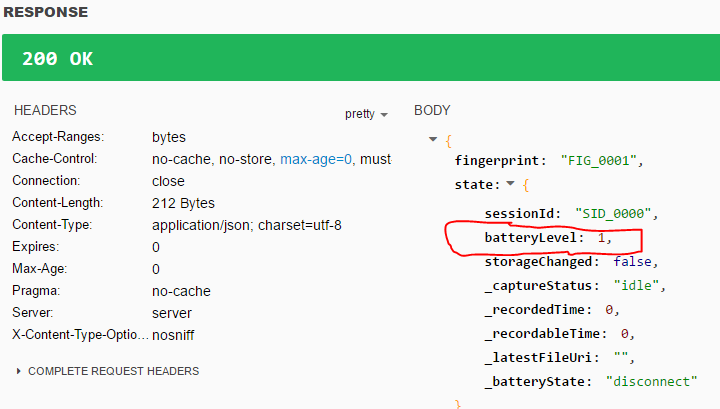Select the batteryLevel value 1
This screenshot has height=409, width=720.
click(601, 237)
